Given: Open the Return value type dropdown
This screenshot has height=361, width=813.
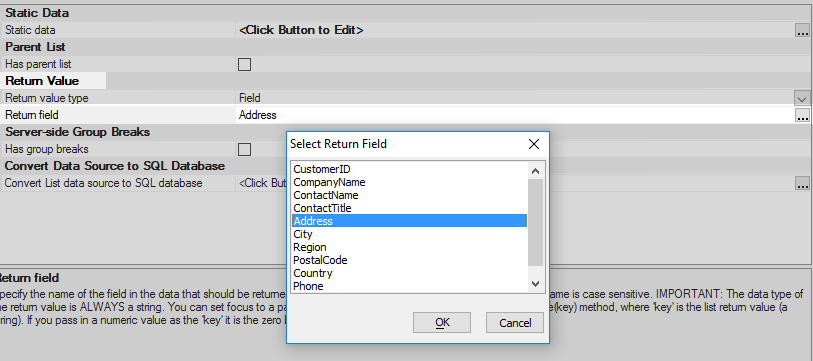Looking at the screenshot, I should pos(802,98).
